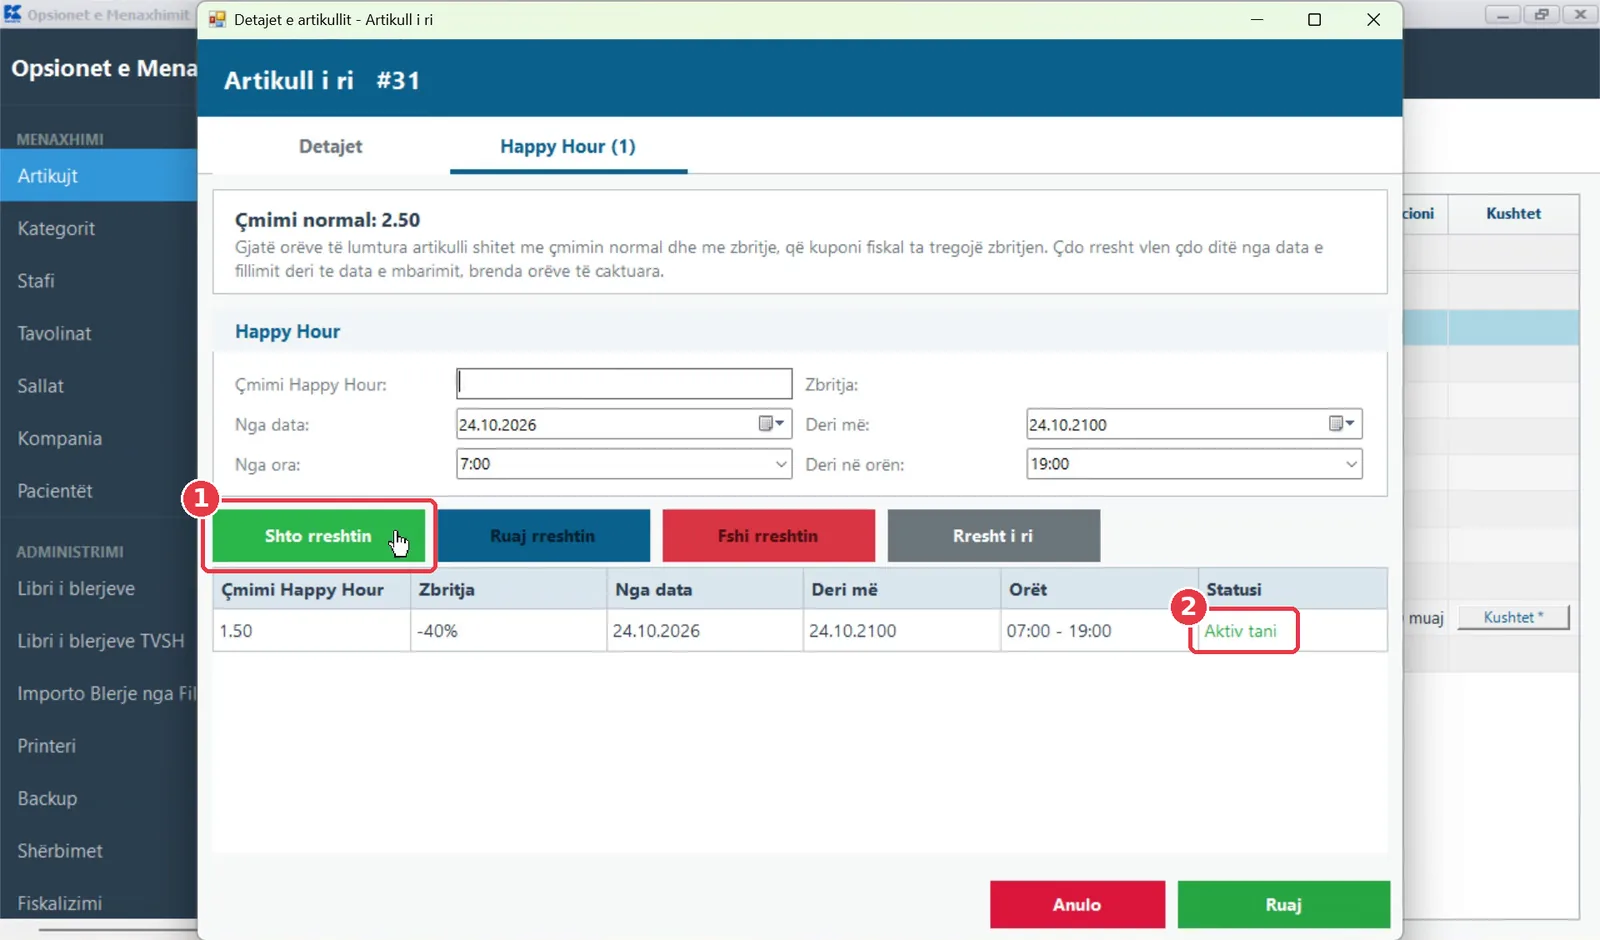
Task: Open Backup in the sidebar
Action: tap(99, 798)
